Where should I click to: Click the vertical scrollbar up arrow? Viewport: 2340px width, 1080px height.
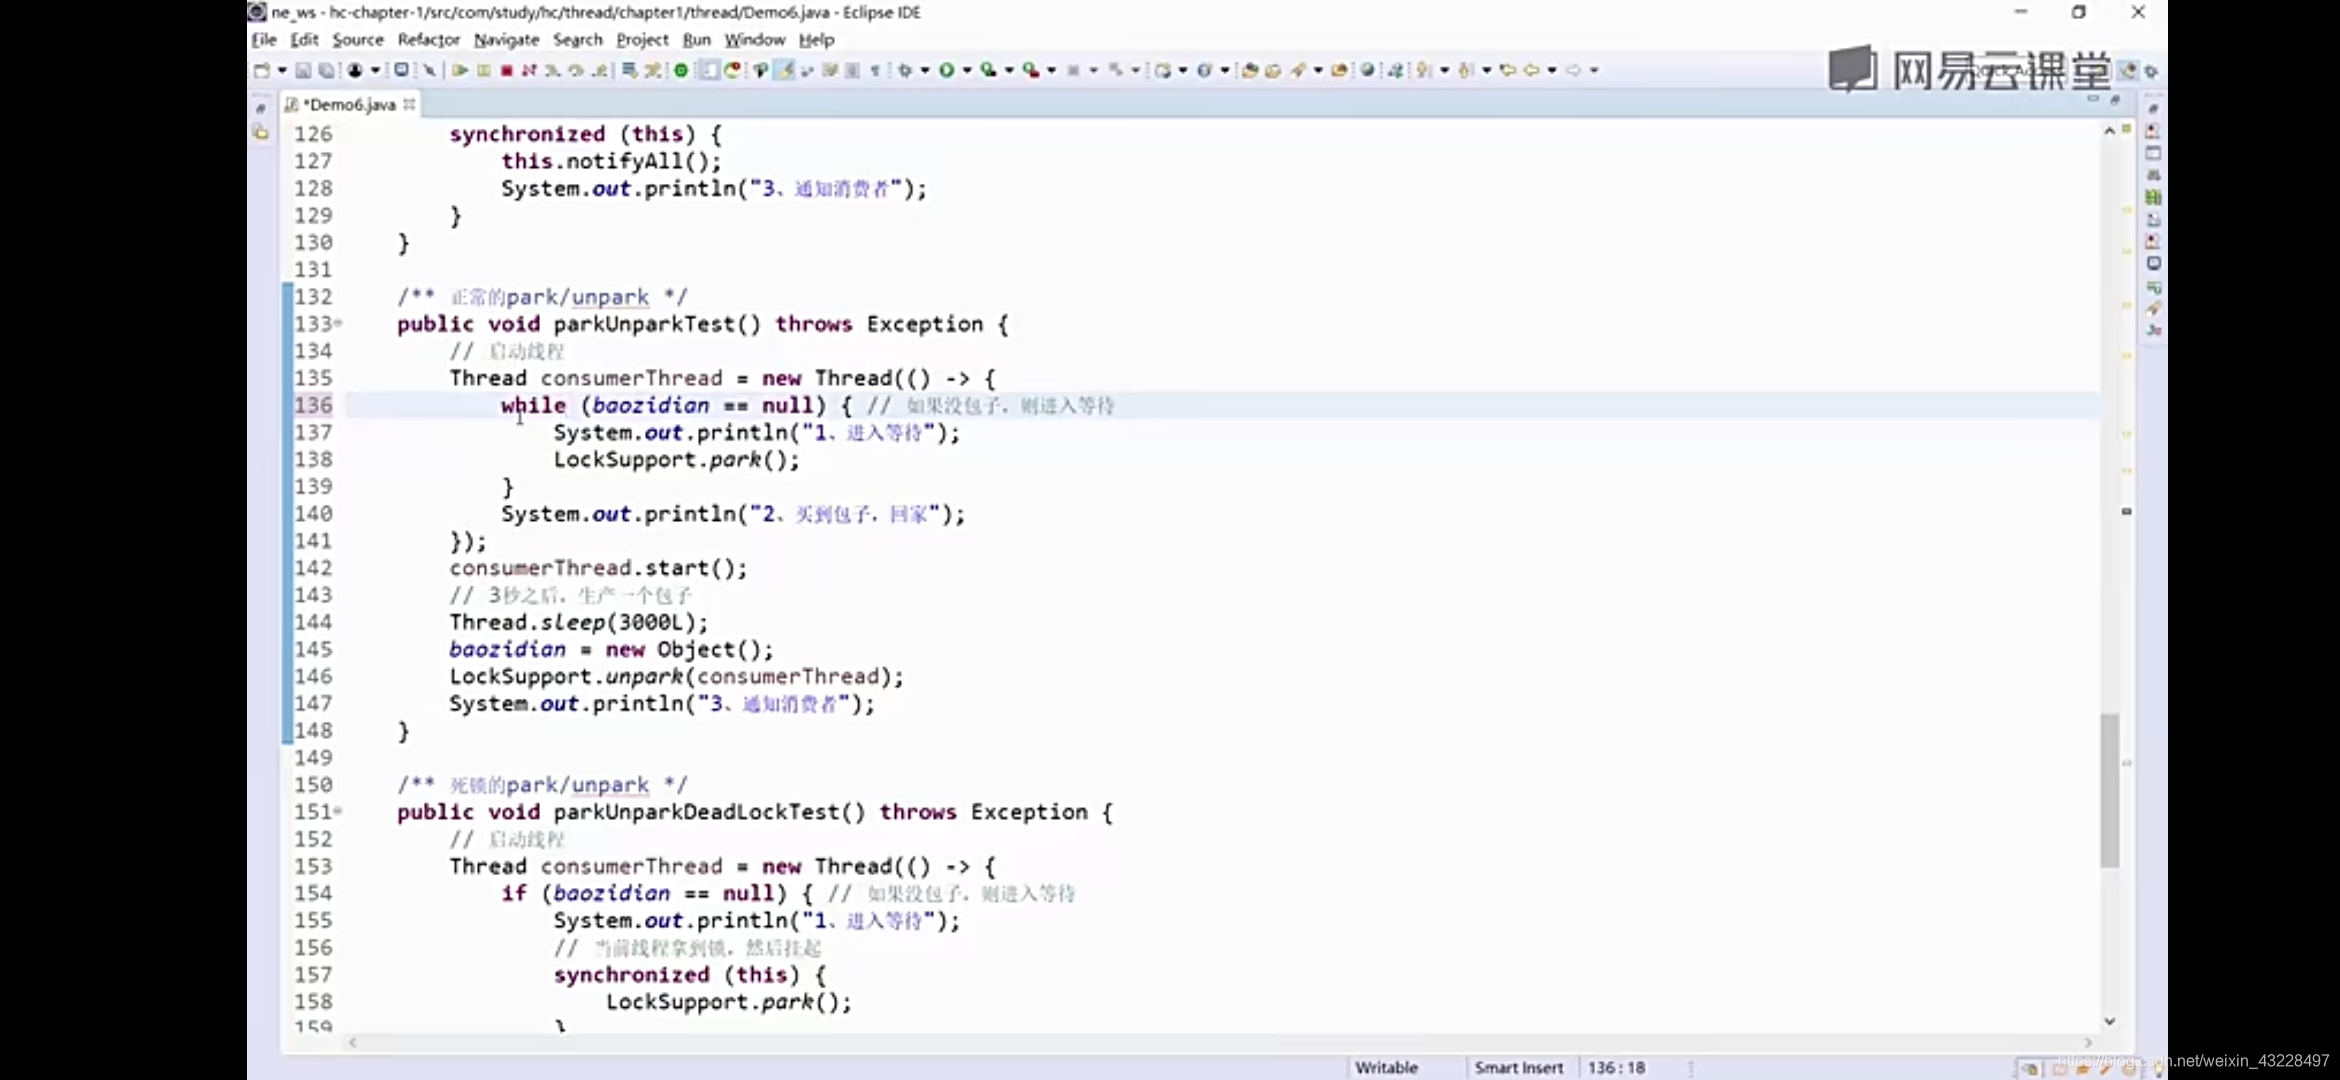coord(2109,131)
